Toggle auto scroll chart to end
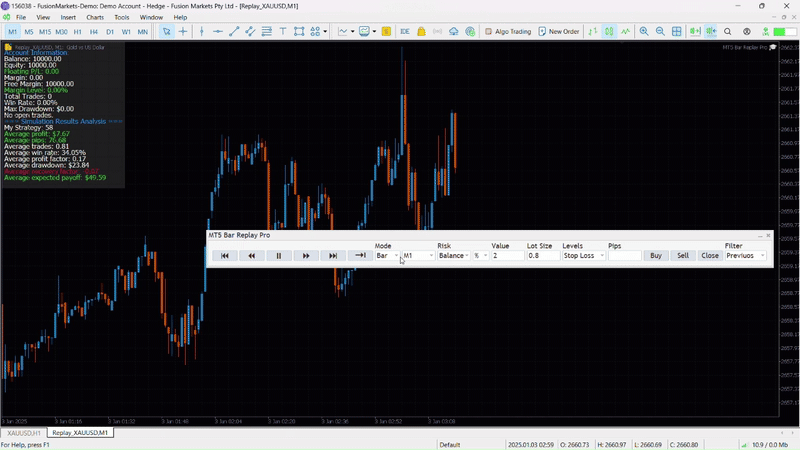Image resolution: width=800 pixels, height=450 pixels. [x=695, y=32]
